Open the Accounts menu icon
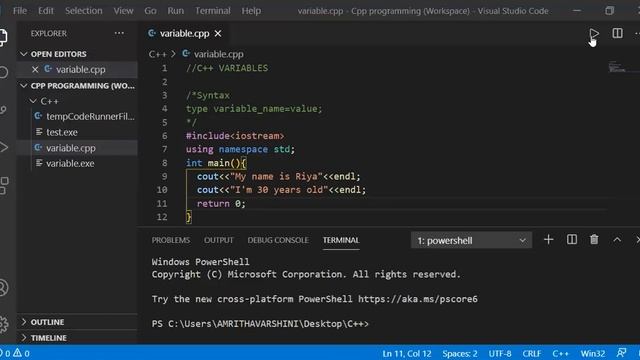 3,288
